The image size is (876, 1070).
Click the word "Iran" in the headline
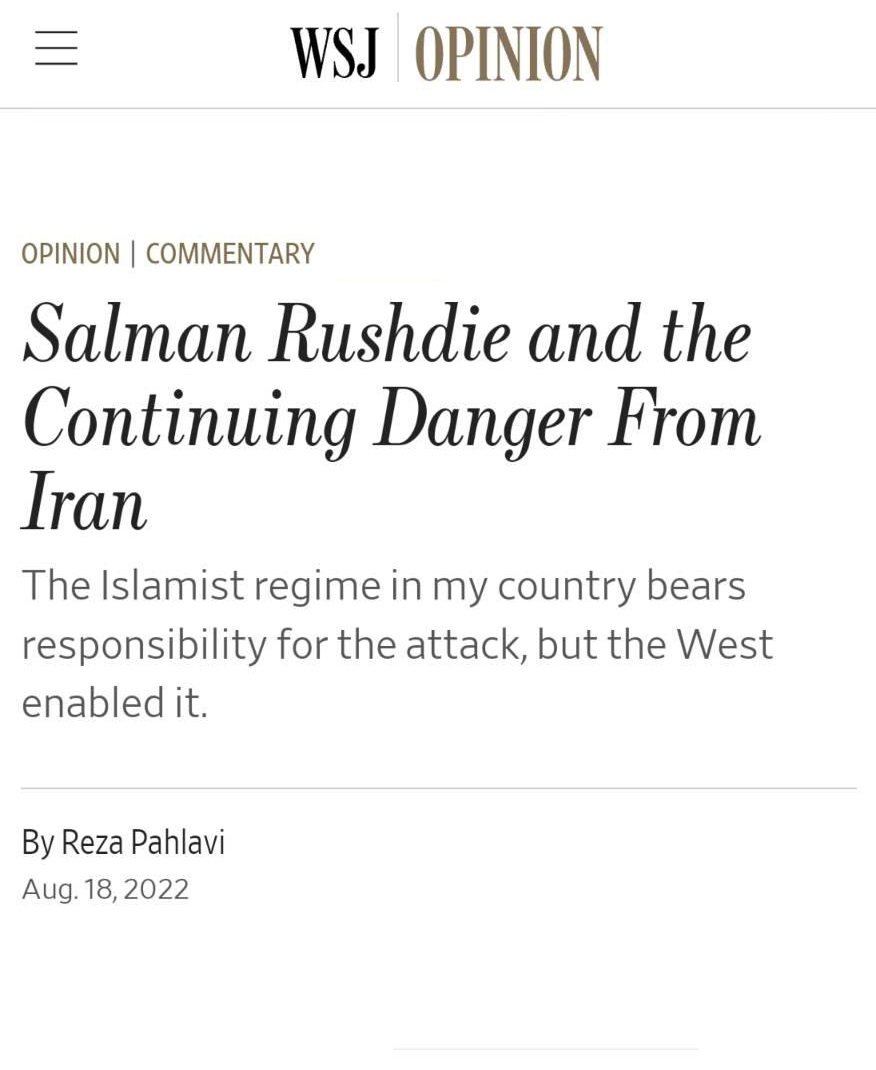click(84, 505)
